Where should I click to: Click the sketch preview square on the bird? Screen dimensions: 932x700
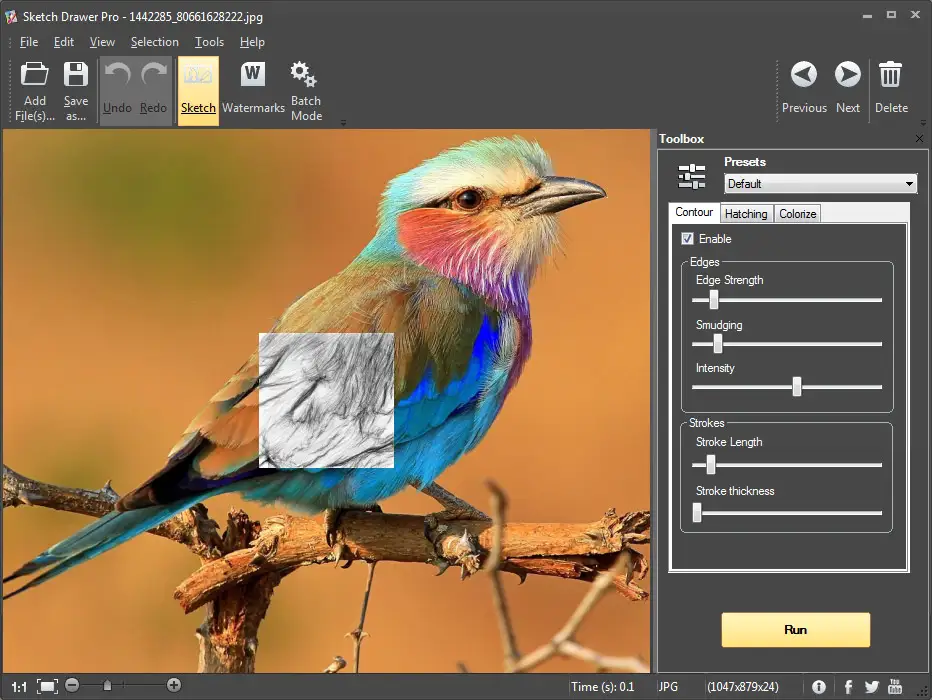tap(326, 401)
